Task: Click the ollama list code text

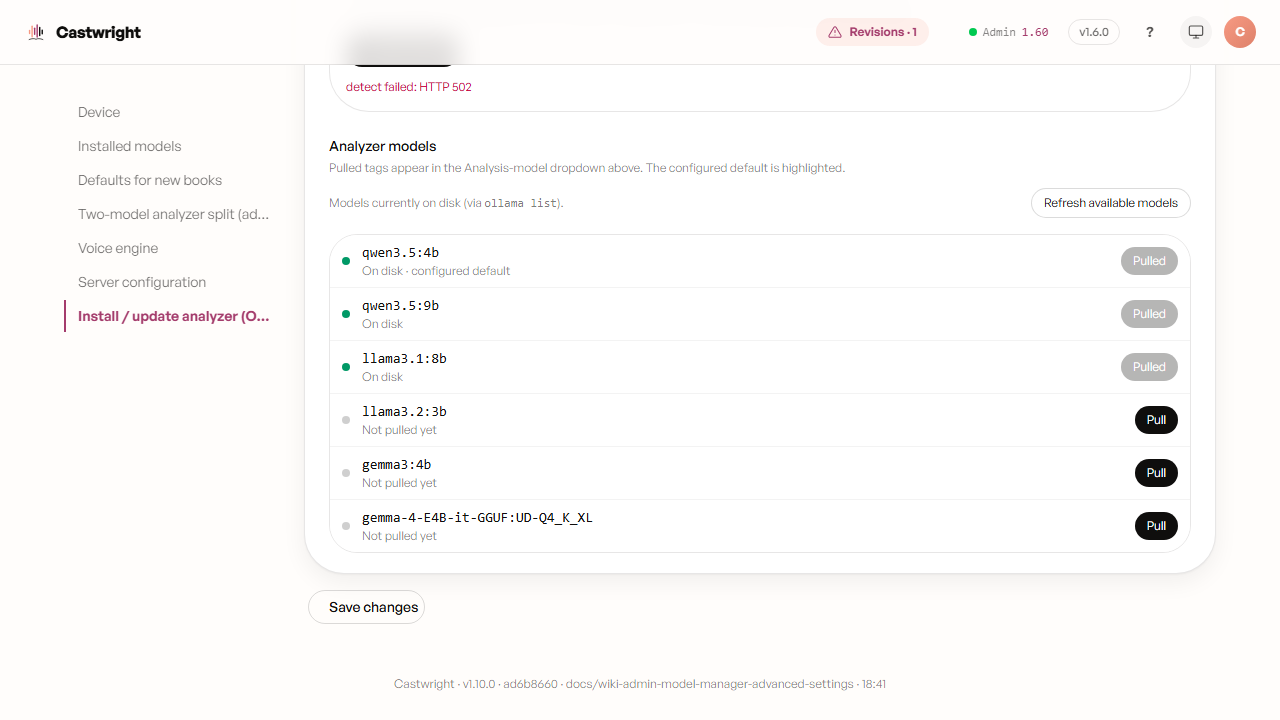Action: (x=520, y=203)
